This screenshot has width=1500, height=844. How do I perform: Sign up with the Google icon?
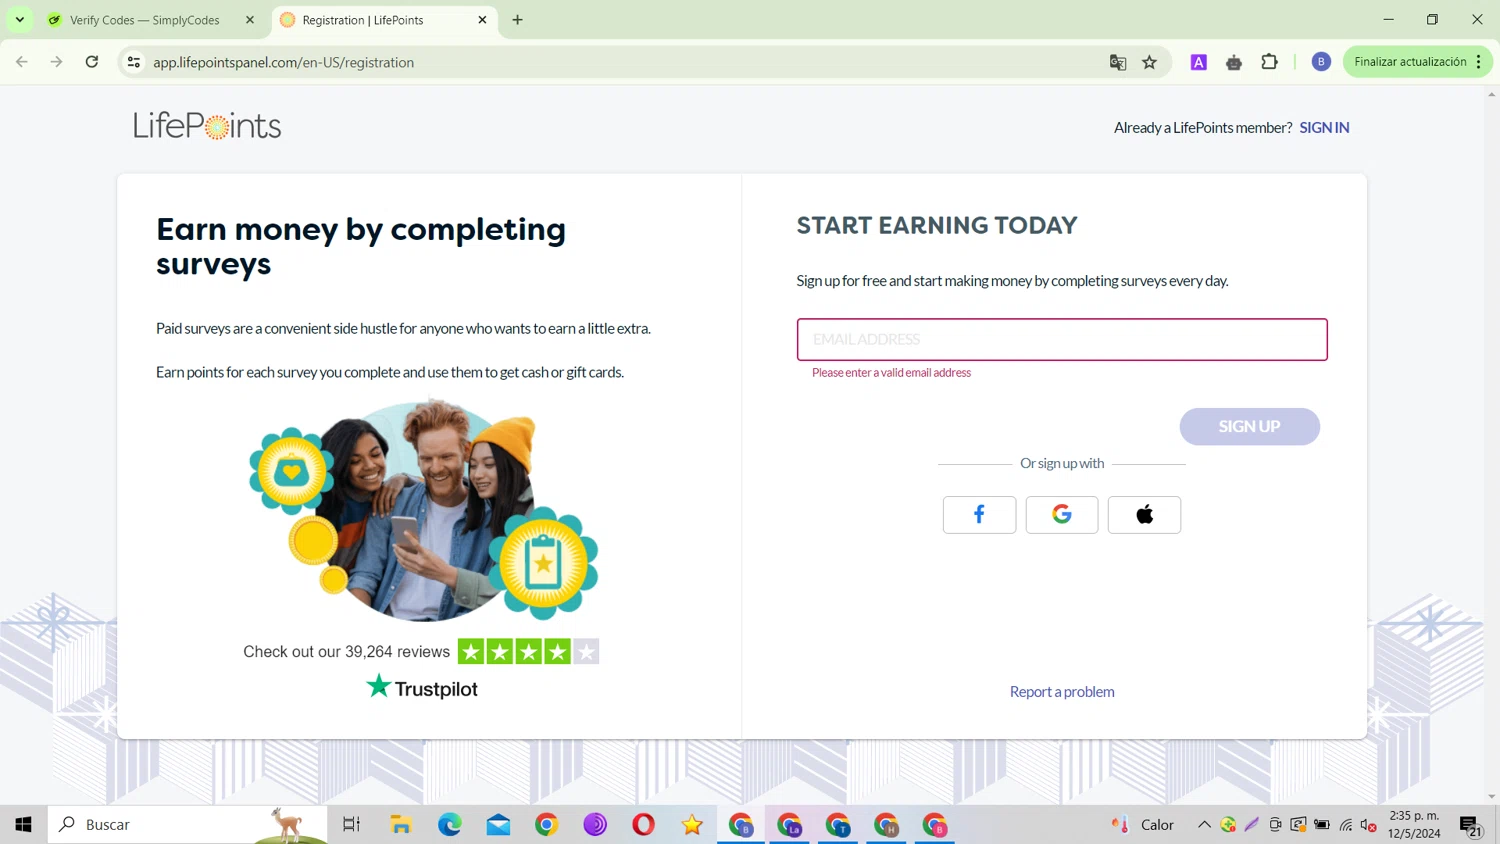1062,515
